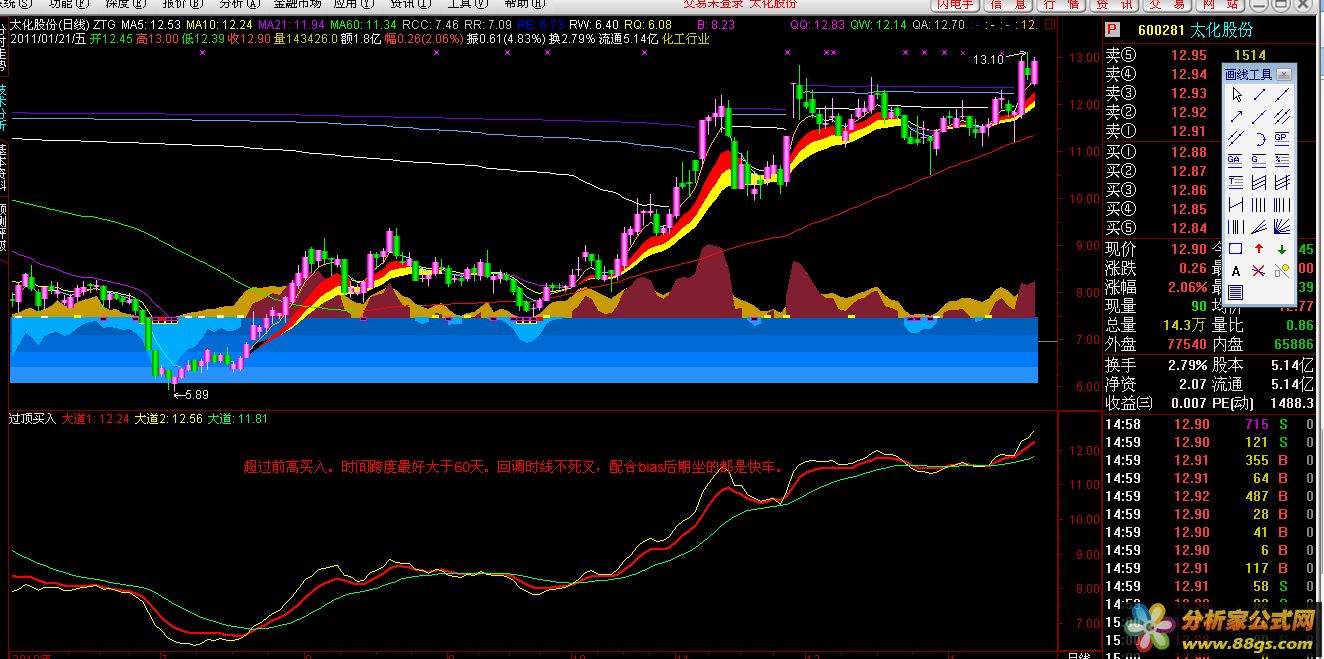This screenshot has height=659, width=1324.
Task: Select the G line drawing tool
Action: [1259, 160]
